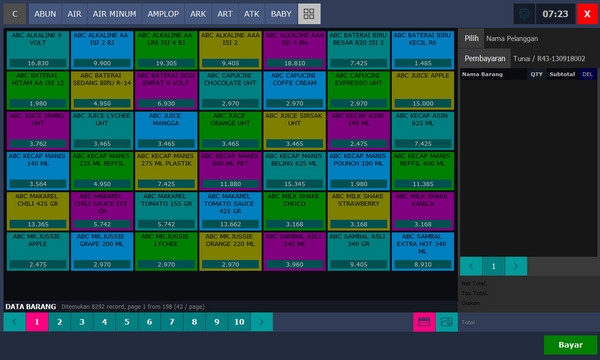Open the all-categories grid icon
The image size is (600, 360).
(x=309, y=14)
